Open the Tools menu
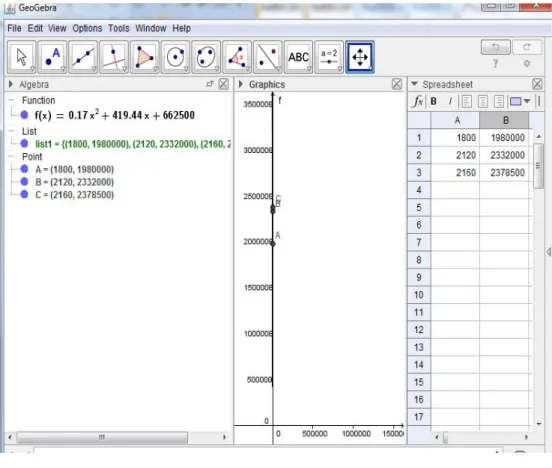Viewport: 552px width, 468px height. [x=119, y=28]
